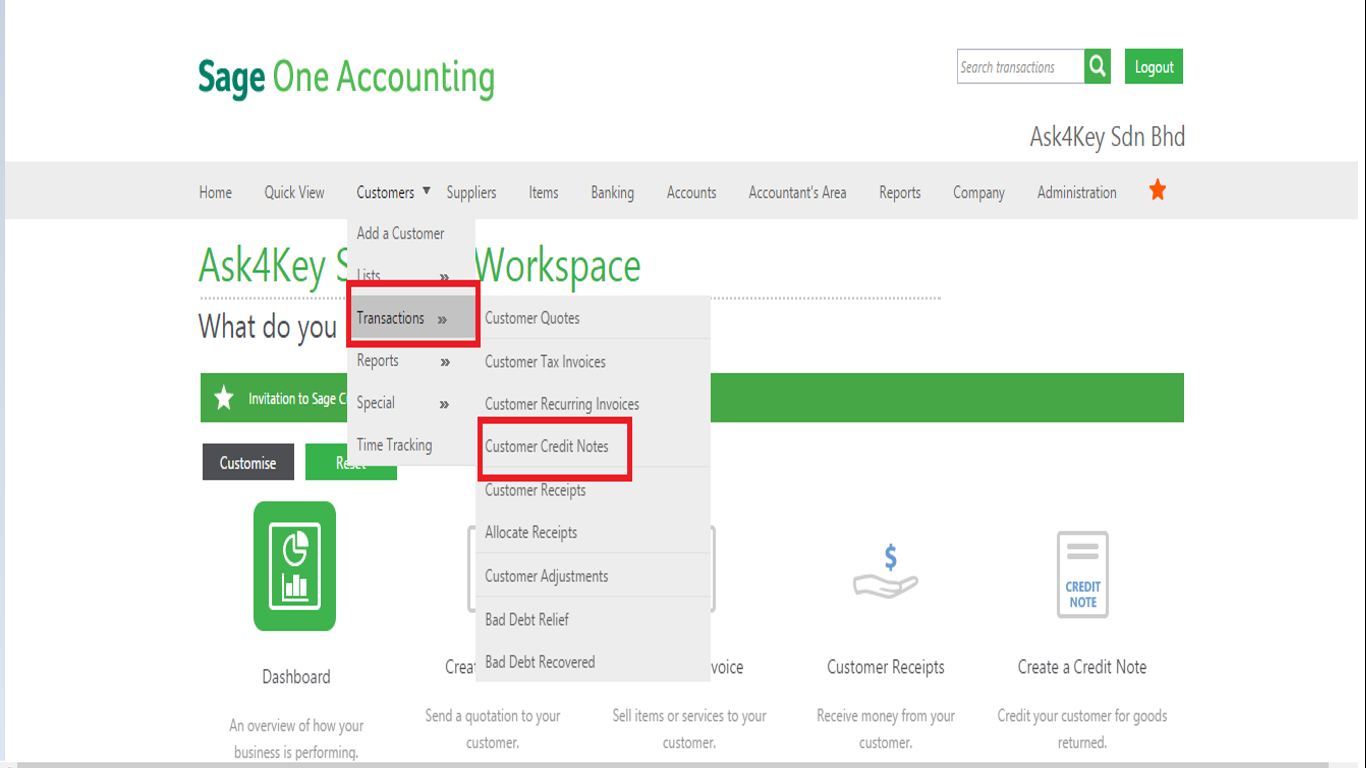Open the Quick View menu
This screenshot has width=1366, height=768.
click(x=294, y=192)
